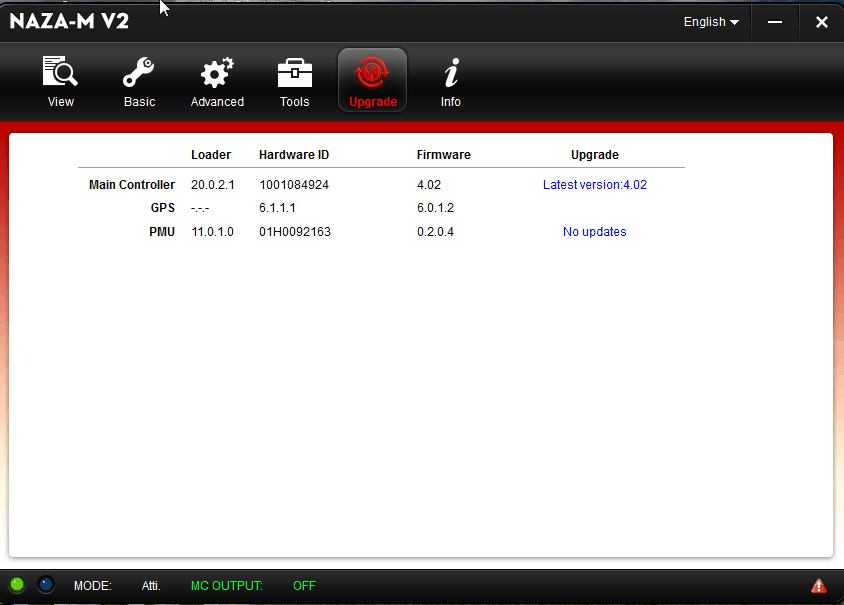Image resolution: width=844 pixels, height=605 pixels.
Task: Click the green status indicator light
Action: 17,585
